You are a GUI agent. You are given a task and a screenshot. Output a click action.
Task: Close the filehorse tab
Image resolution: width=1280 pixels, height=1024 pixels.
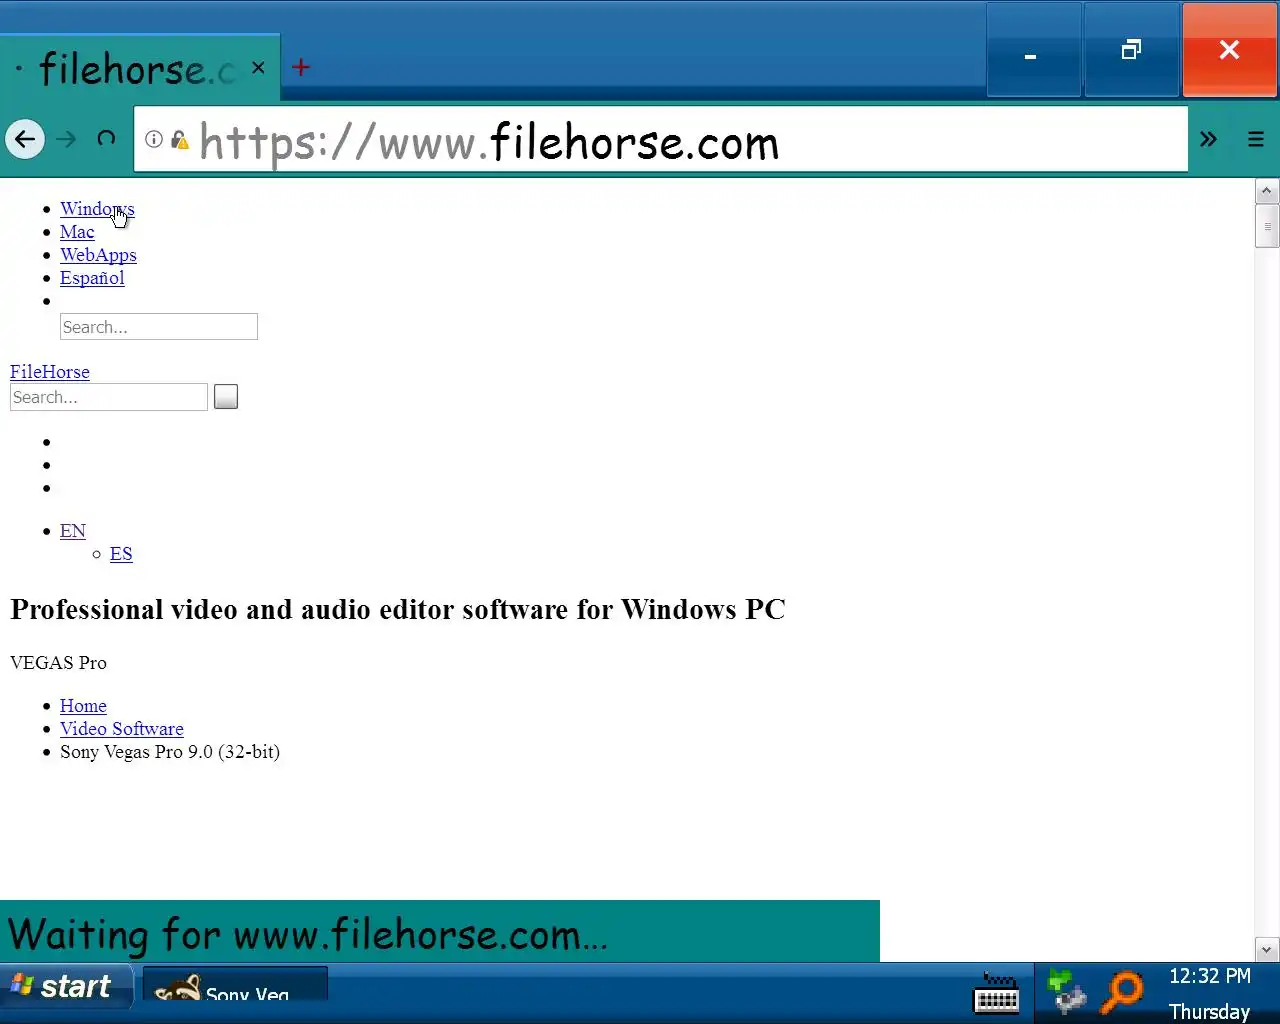(x=258, y=68)
